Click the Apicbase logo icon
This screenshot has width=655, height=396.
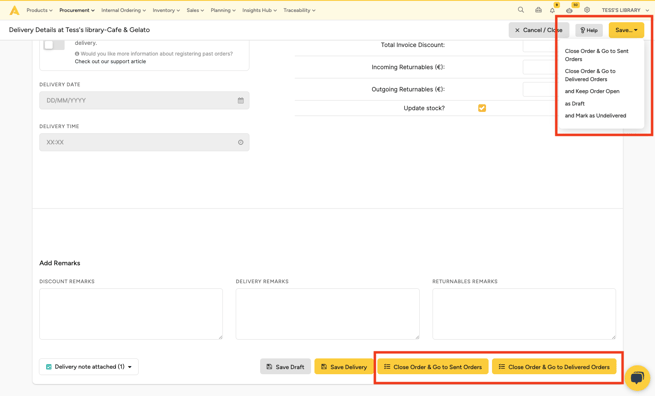(15, 10)
